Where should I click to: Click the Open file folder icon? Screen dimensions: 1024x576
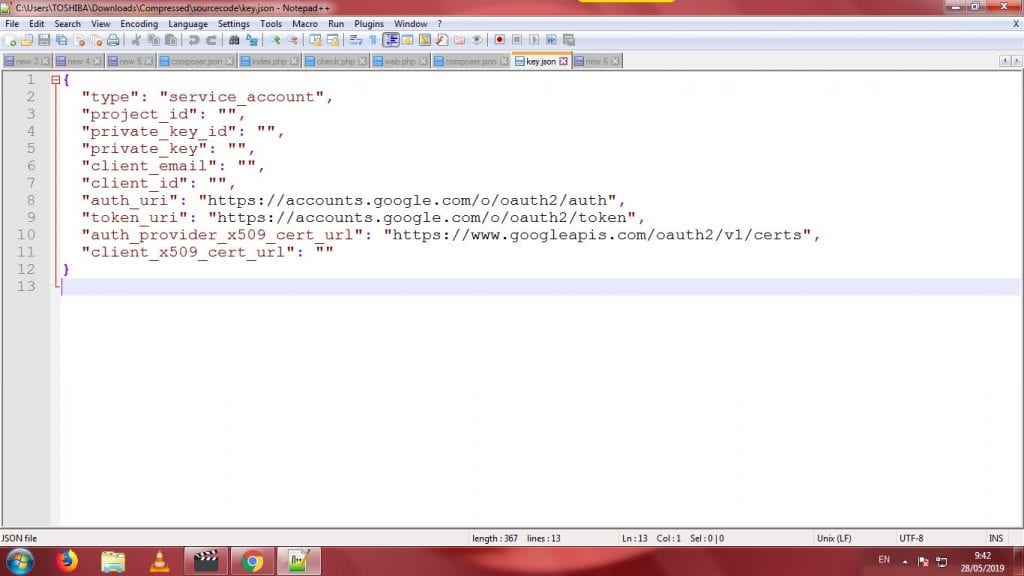point(27,40)
